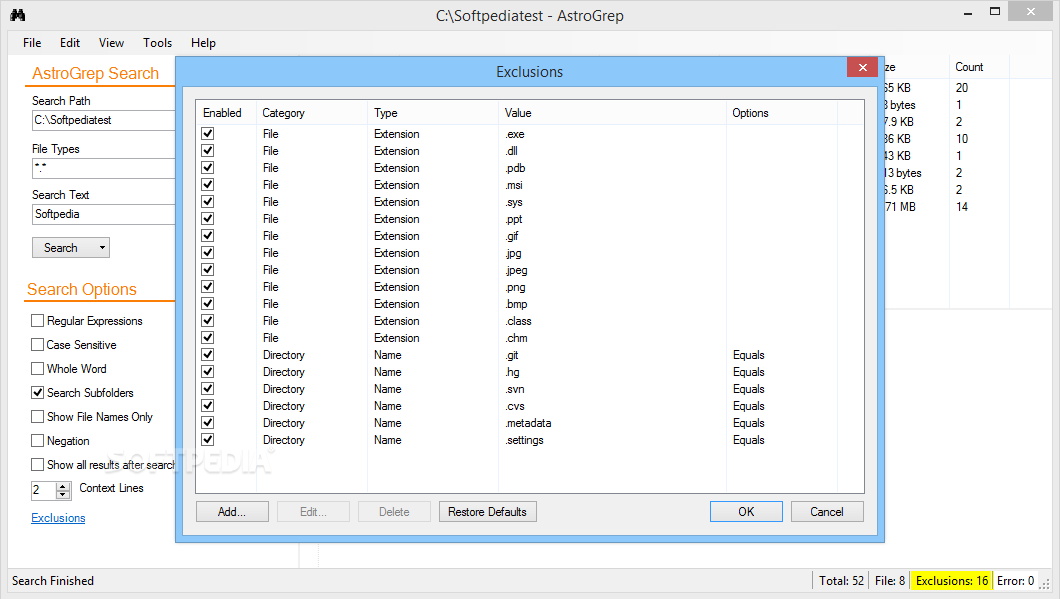
Task: Open the Help menu
Action: pyautogui.click(x=203, y=43)
